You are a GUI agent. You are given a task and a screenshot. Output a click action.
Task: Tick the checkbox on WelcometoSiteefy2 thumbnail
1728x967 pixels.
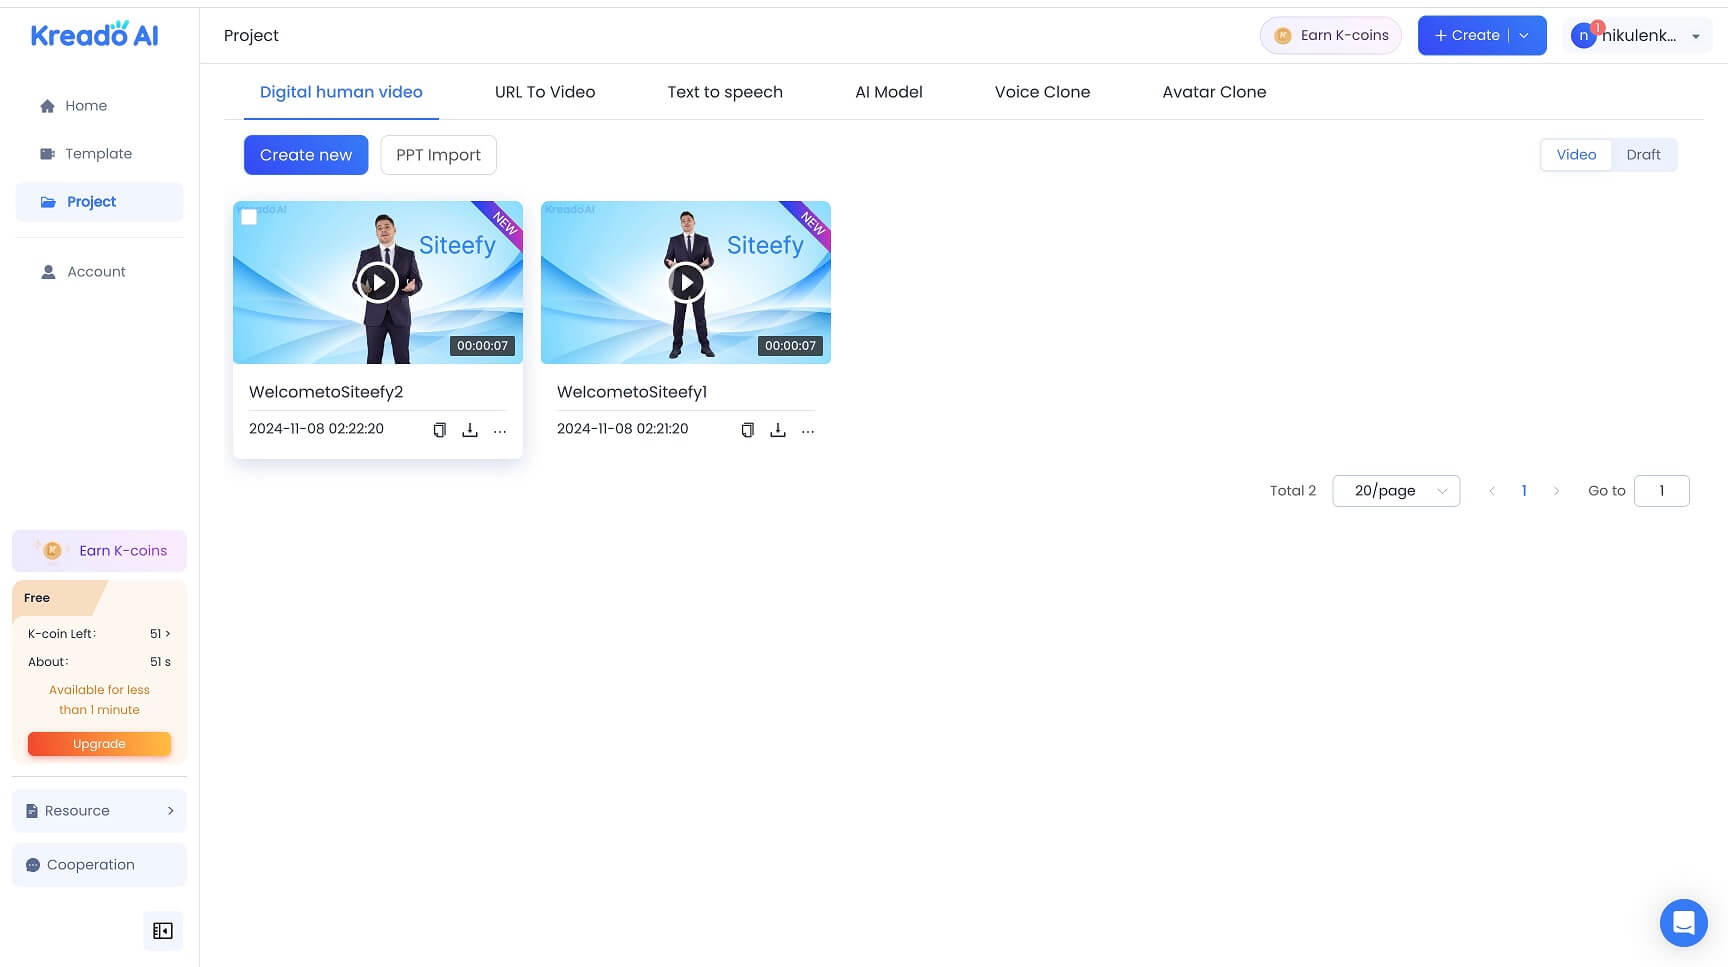pyautogui.click(x=249, y=217)
